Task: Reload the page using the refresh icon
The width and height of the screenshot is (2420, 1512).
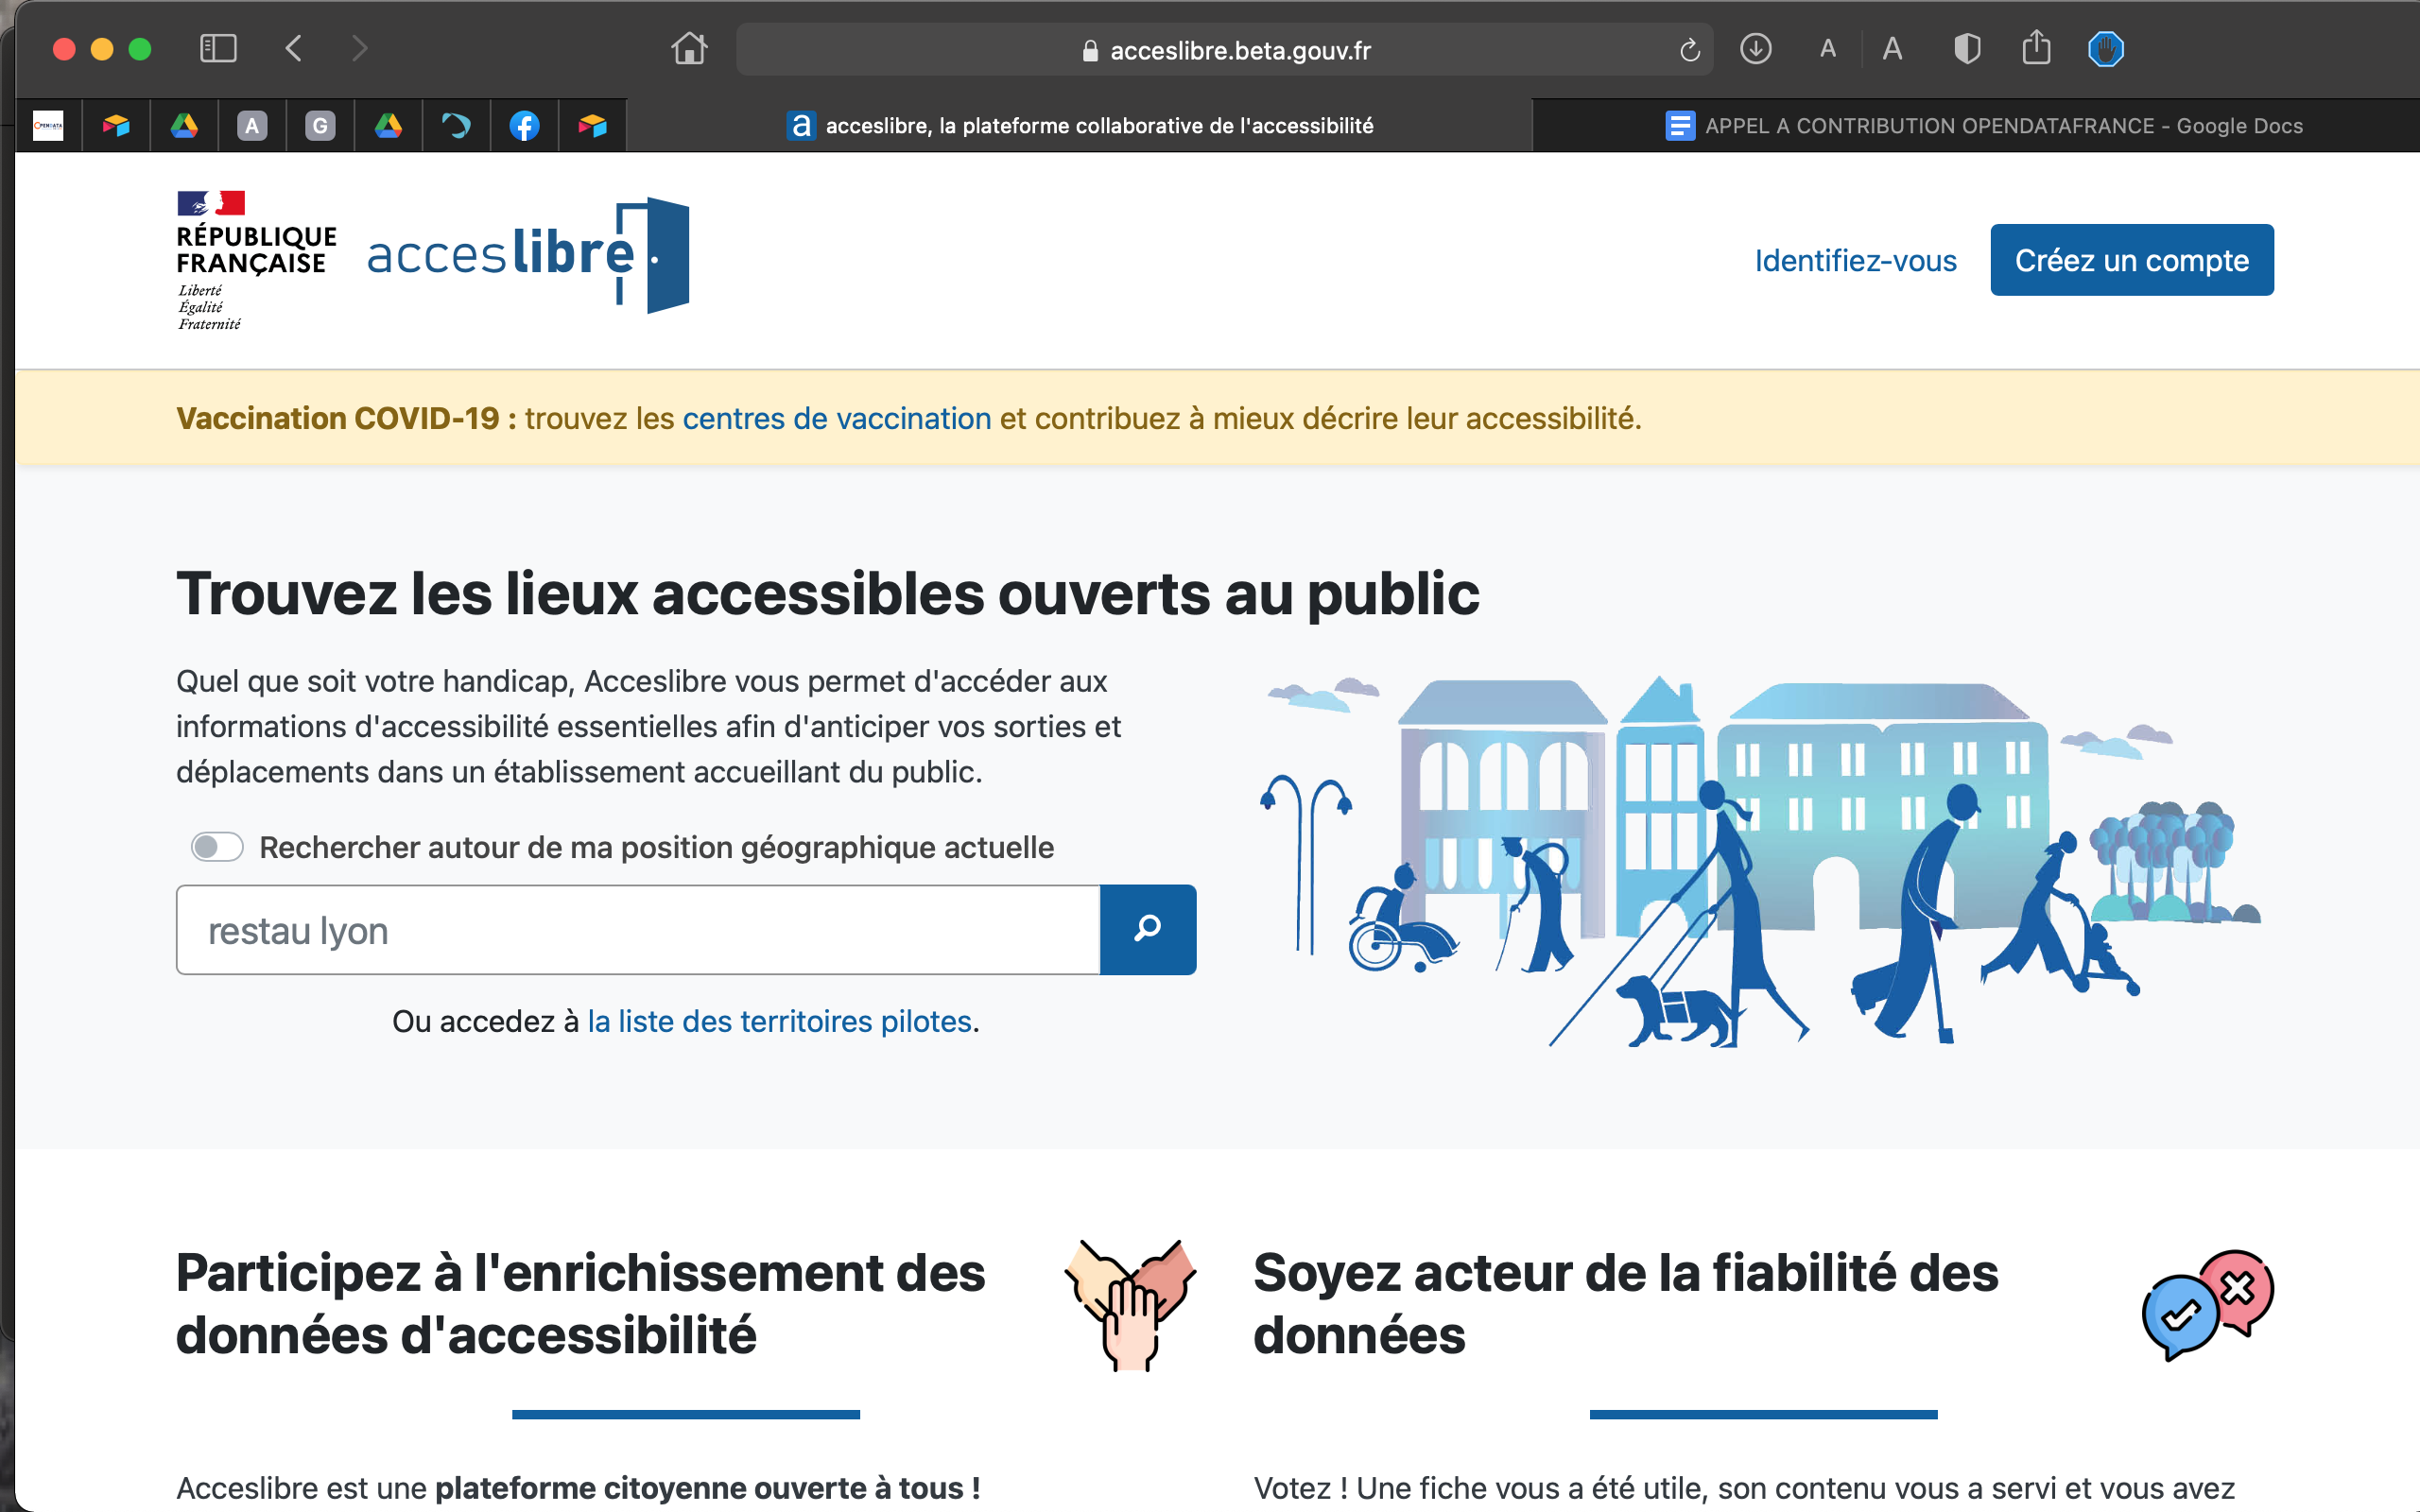Action: (x=1689, y=49)
